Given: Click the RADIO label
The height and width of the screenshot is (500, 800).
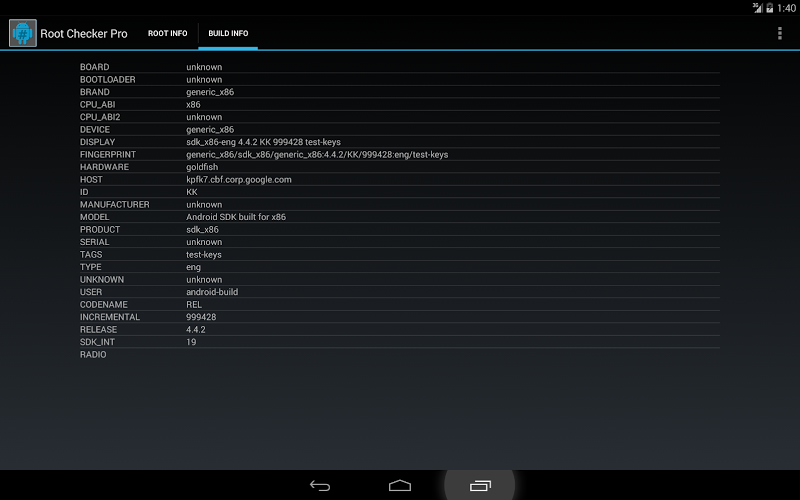Looking at the screenshot, I should coord(93,355).
